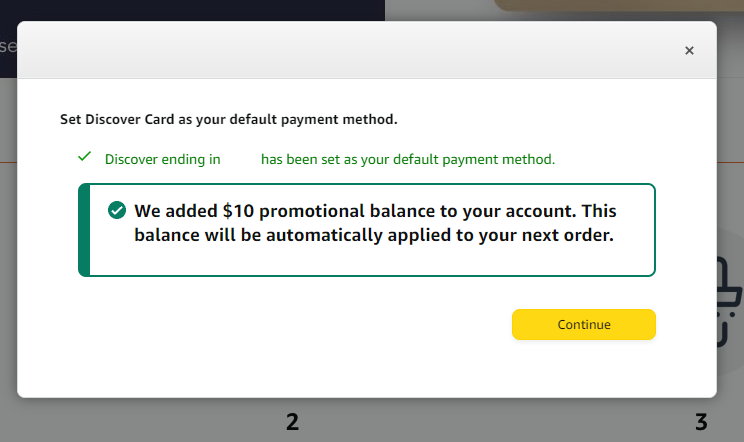Click 'has been set as your default' confirmation text
Viewport: 744px width, 442px height.
[407, 159]
